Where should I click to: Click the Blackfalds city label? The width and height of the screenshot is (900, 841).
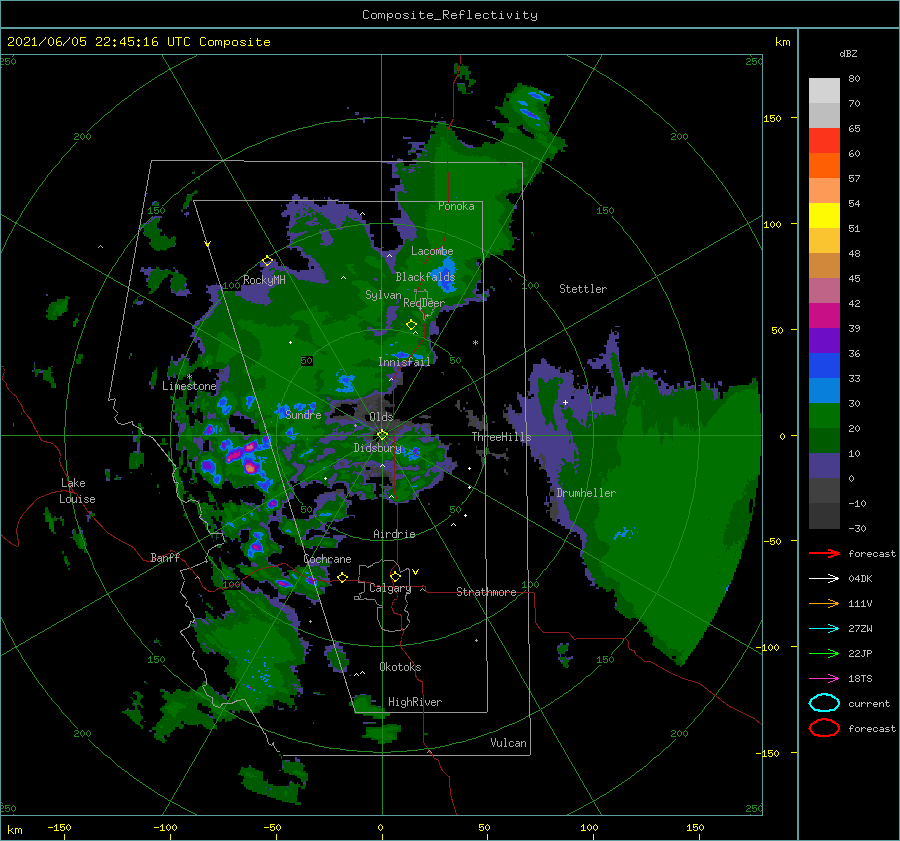click(x=425, y=277)
